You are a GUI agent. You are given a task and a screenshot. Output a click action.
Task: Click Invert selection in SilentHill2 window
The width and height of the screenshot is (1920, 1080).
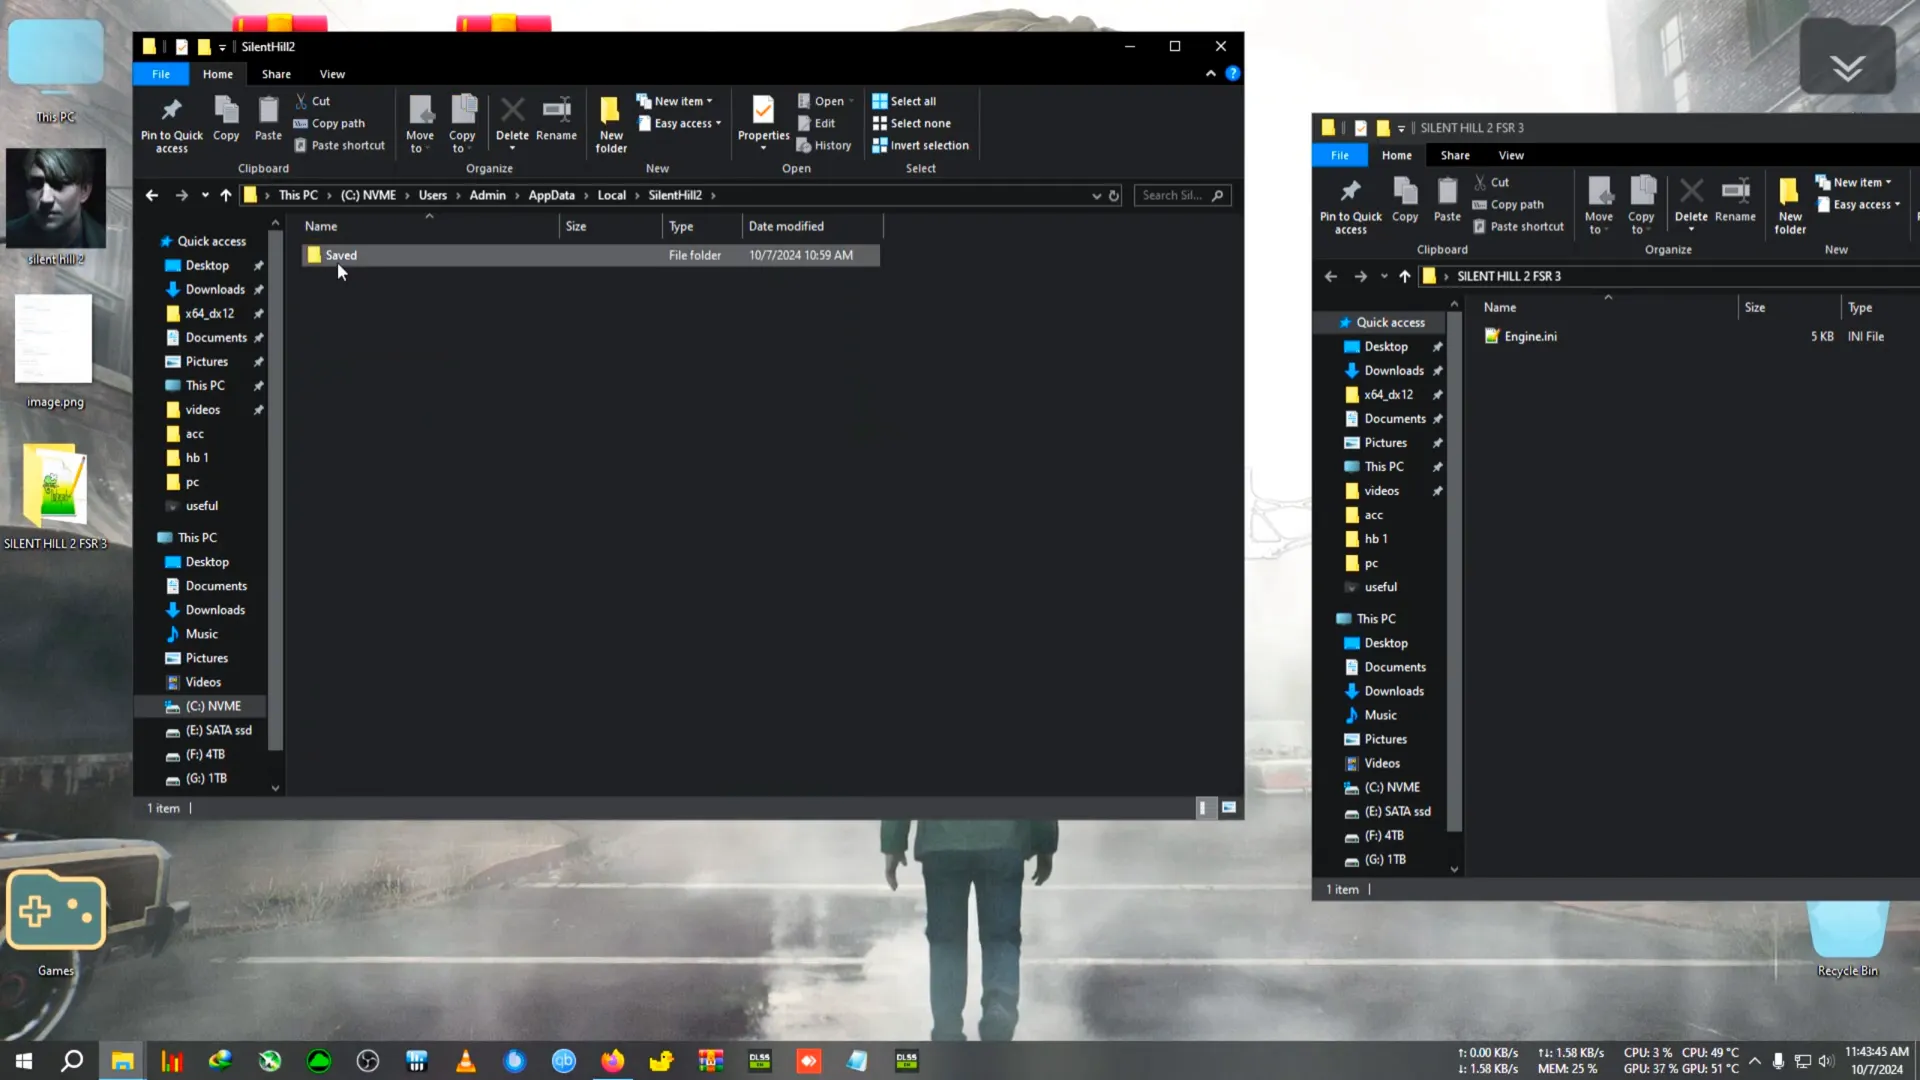(920, 145)
